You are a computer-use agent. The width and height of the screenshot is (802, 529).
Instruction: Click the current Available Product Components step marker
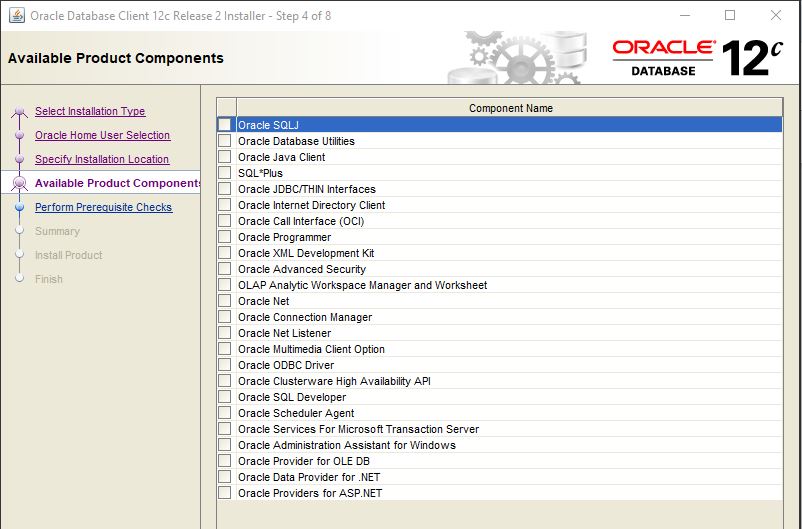pos(19,183)
